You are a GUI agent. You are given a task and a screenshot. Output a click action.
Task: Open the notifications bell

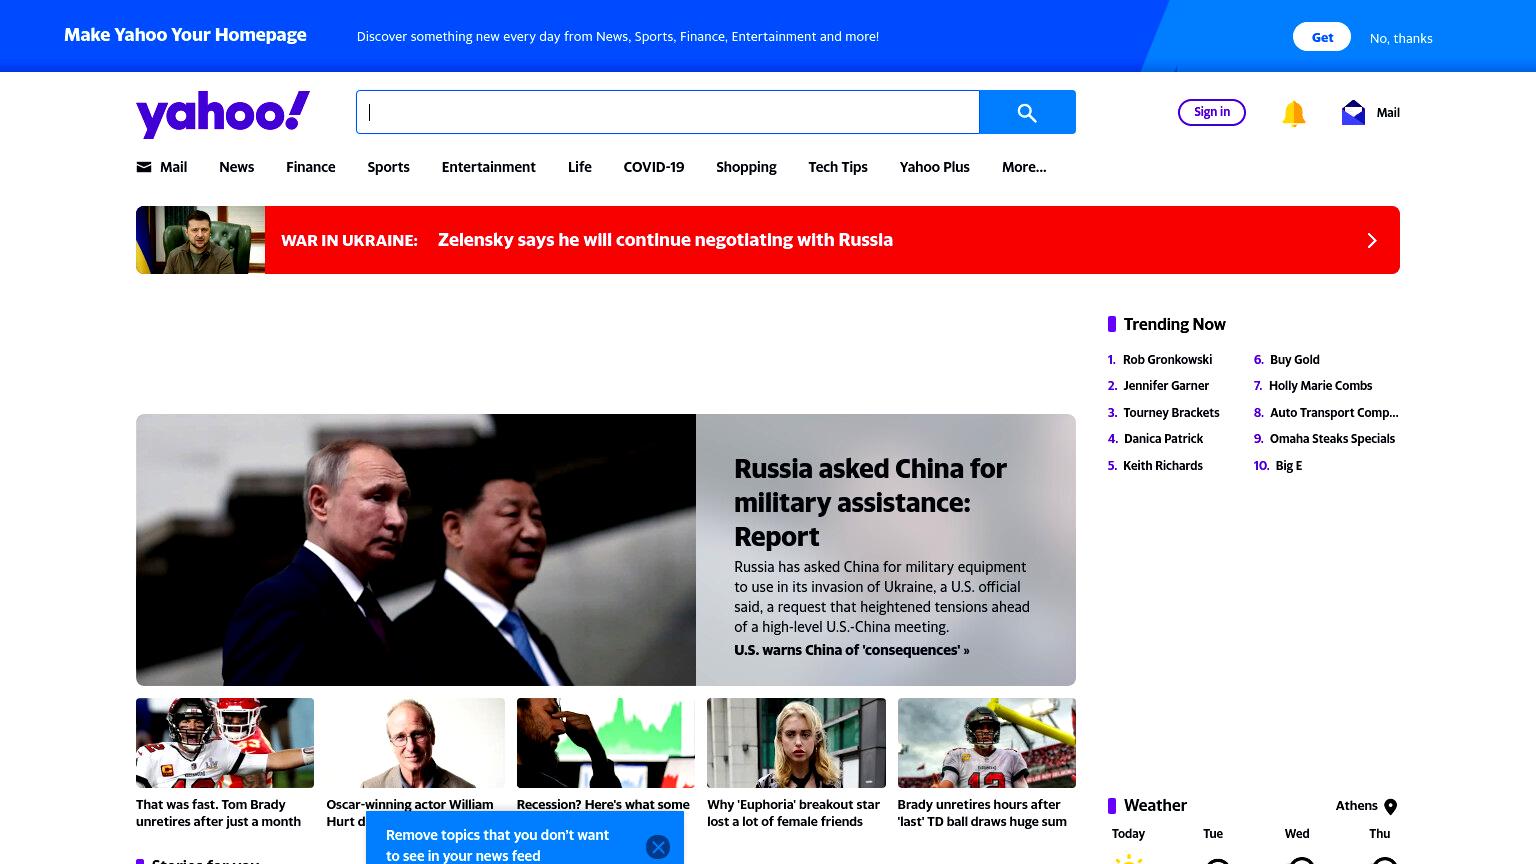coord(1294,113)
